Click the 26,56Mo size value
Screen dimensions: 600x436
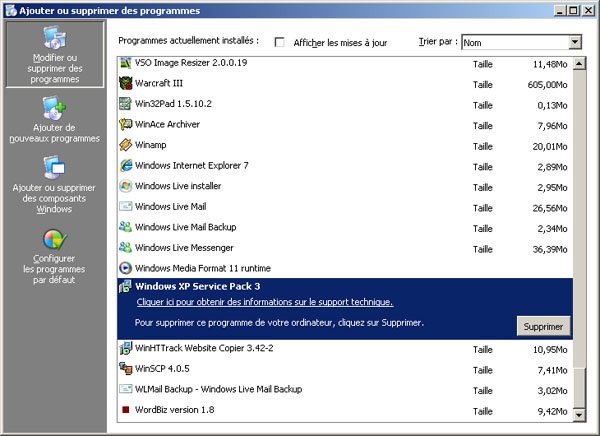(550, 209)
